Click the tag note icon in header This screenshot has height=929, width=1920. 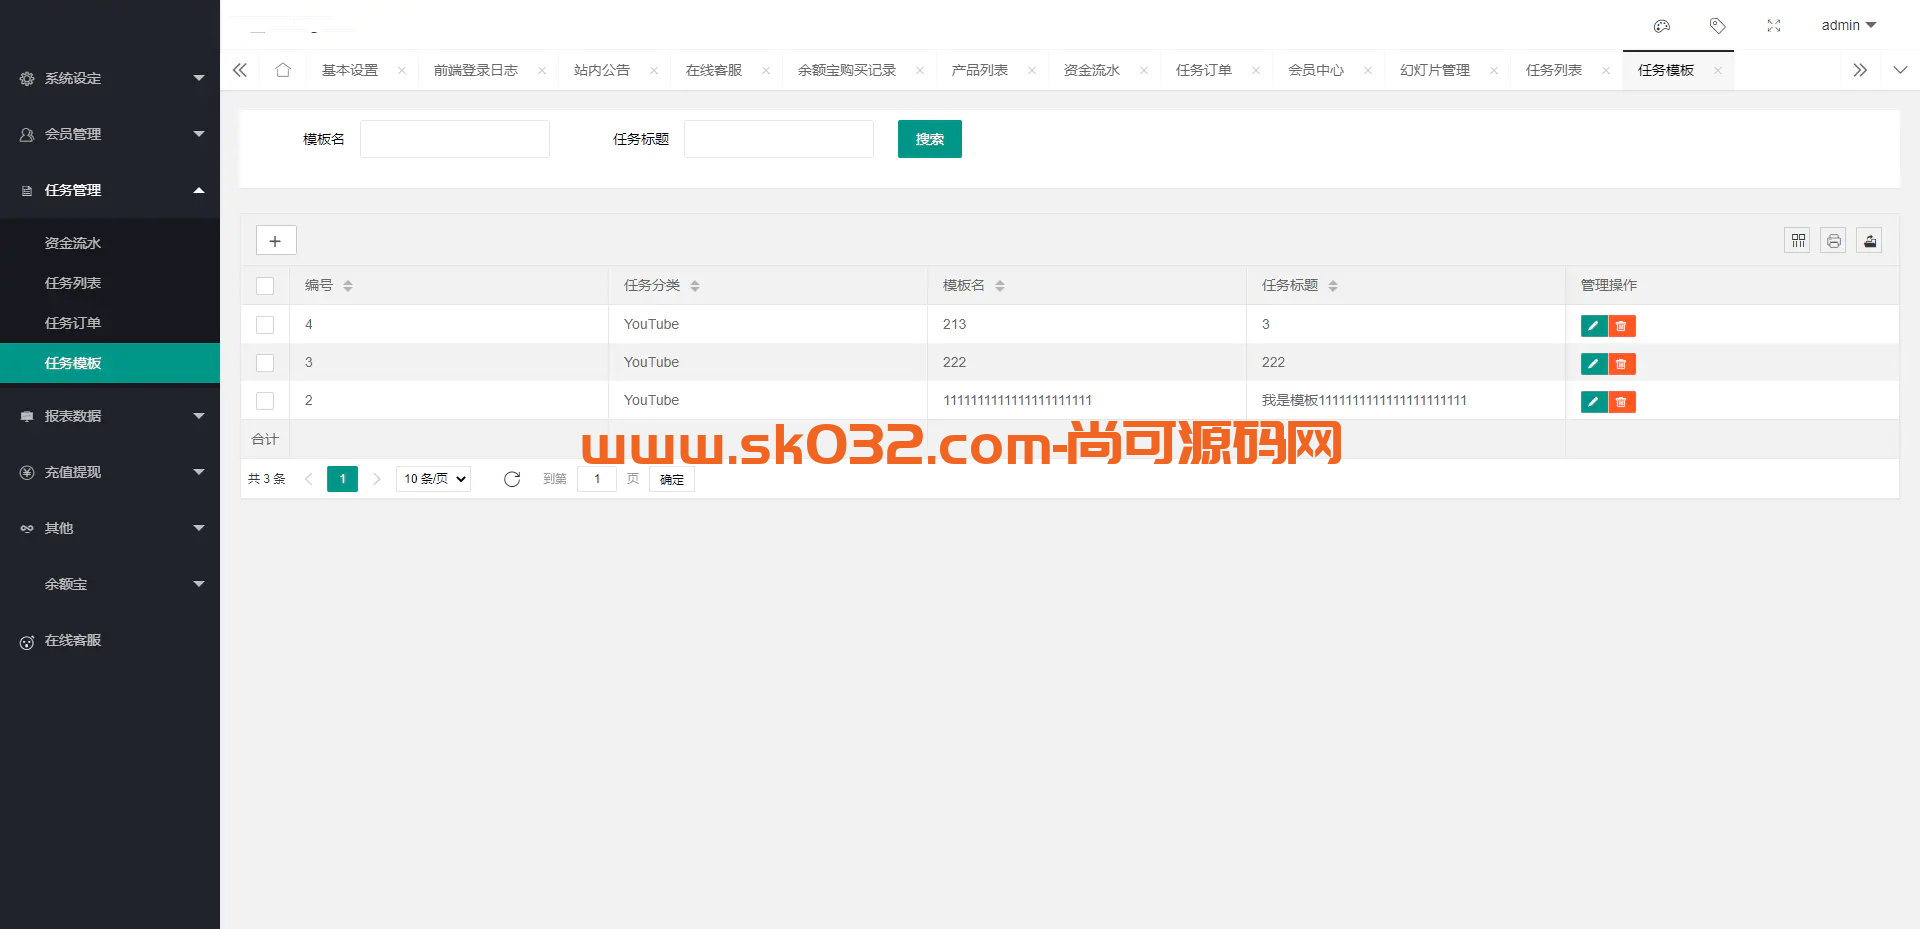point(1717,26)
